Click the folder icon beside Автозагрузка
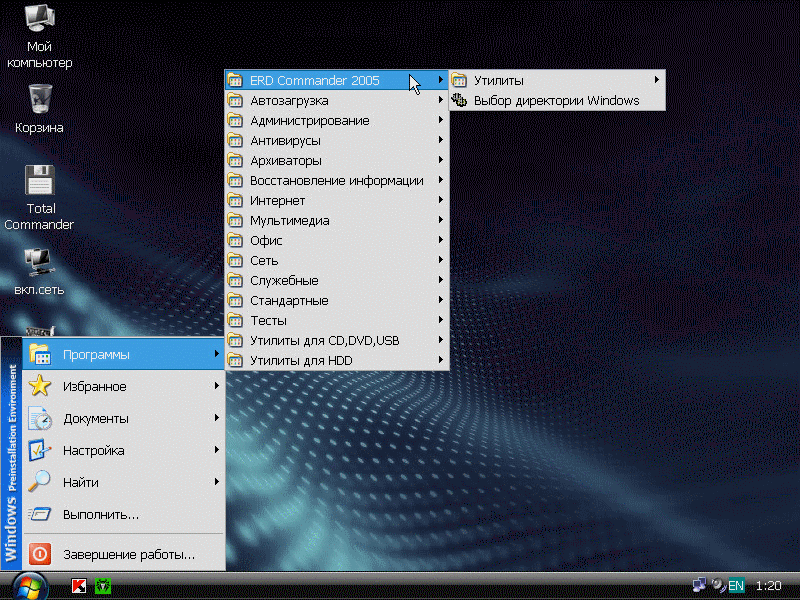The height and width of the screenshot is (600, 800). (235, 101)
